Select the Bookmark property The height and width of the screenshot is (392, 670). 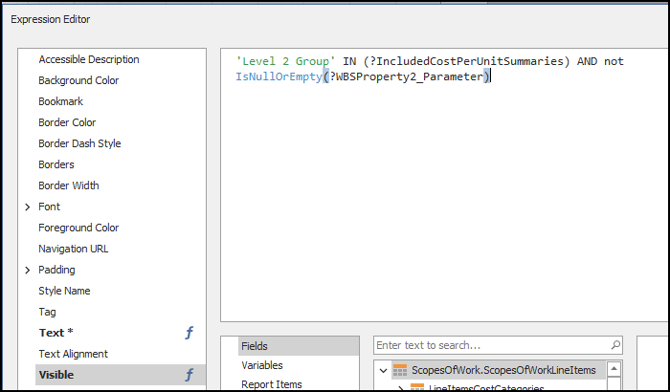click(x=61, y=101)
